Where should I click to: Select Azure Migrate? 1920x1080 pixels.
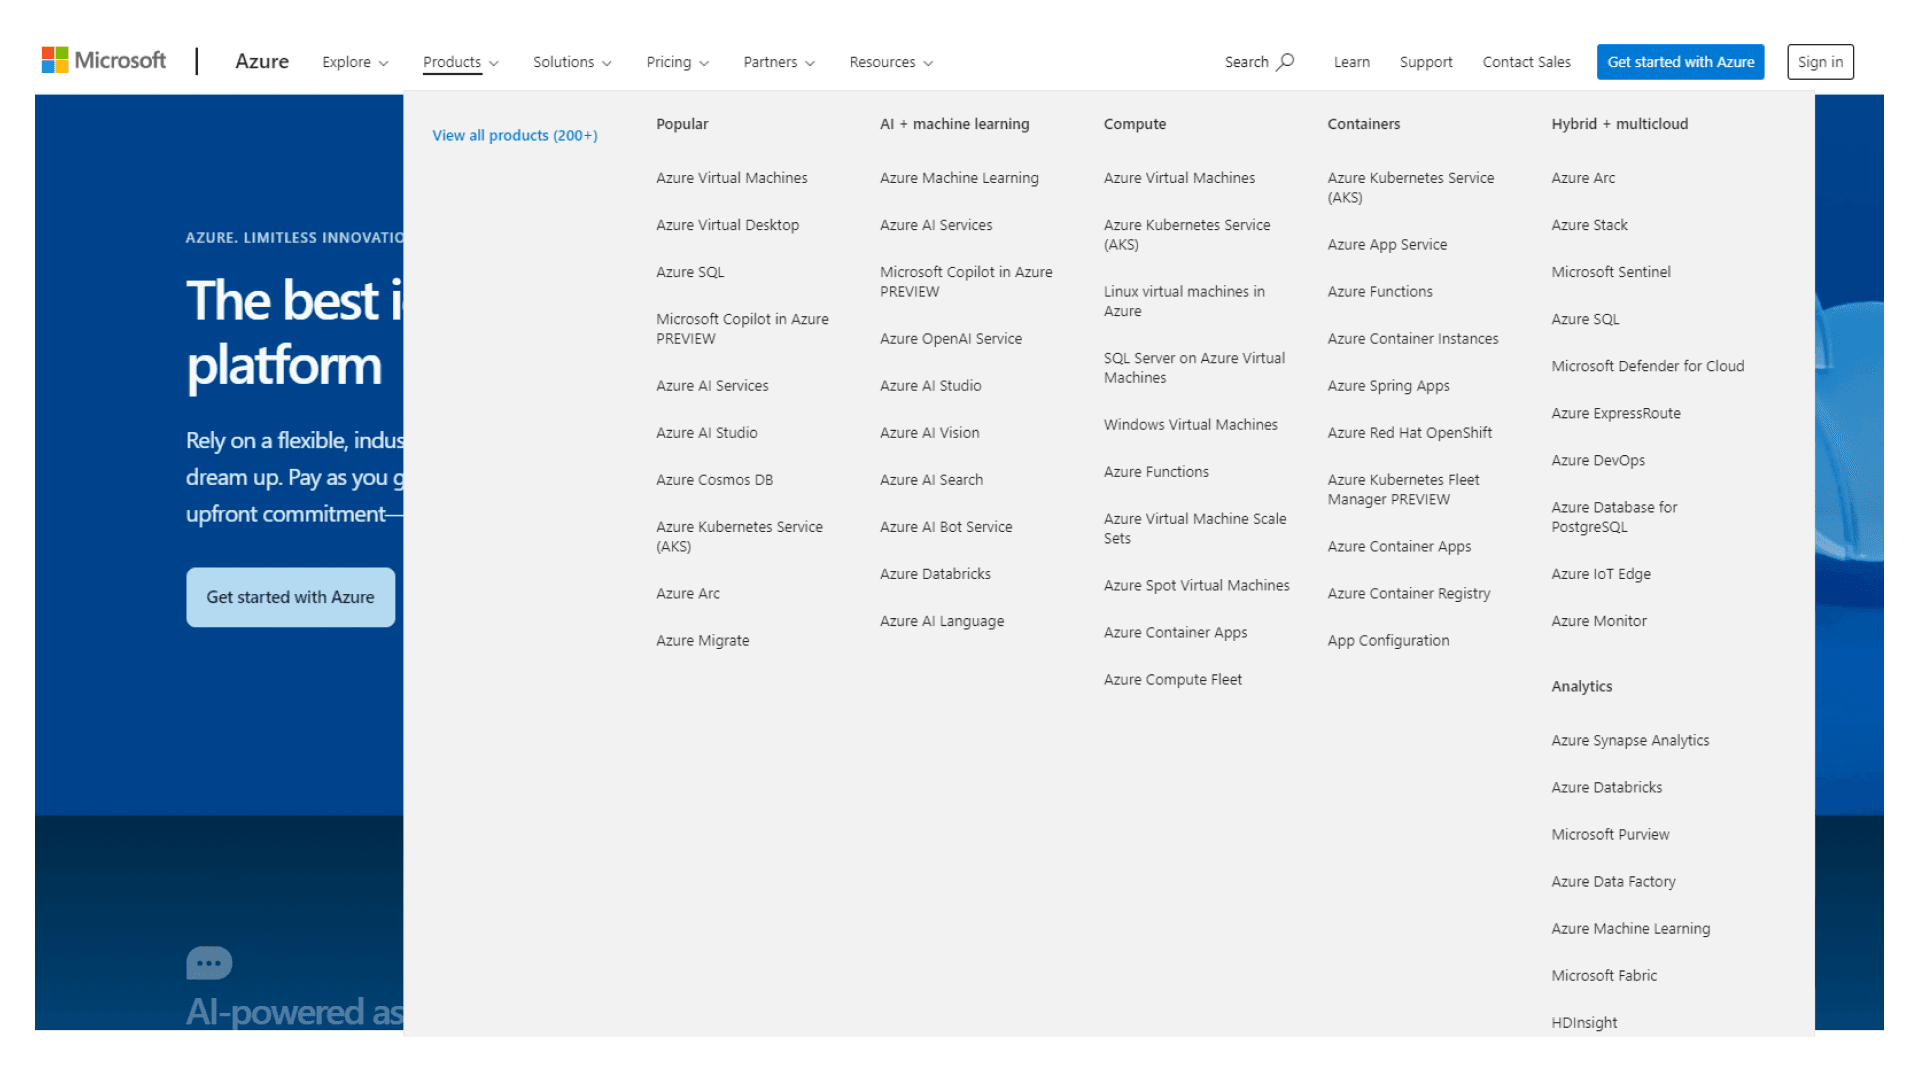tap(702, 641)
